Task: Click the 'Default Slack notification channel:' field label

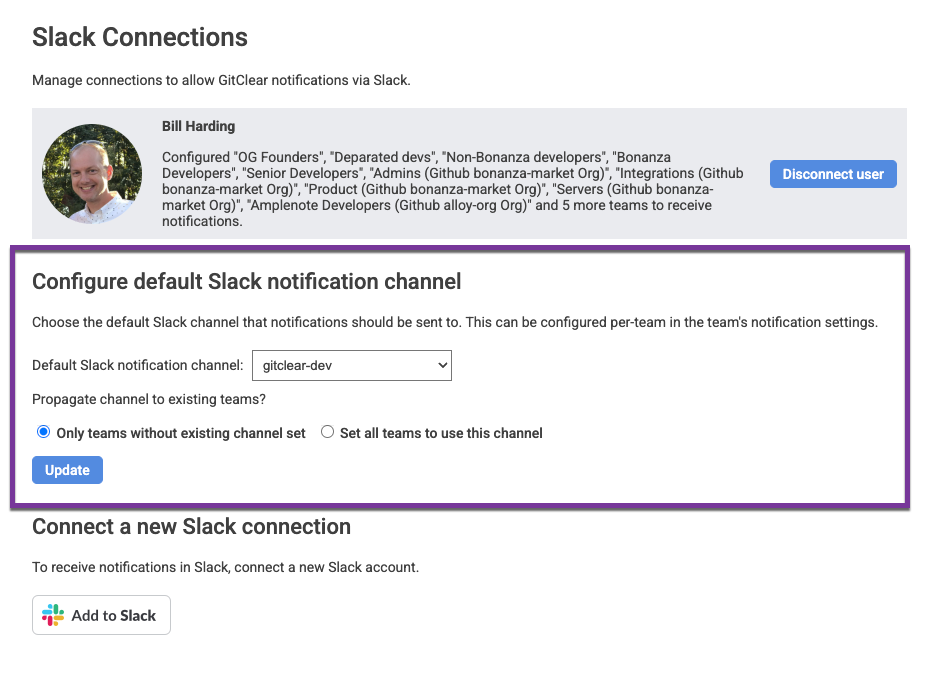Action: tap(137, 366)
